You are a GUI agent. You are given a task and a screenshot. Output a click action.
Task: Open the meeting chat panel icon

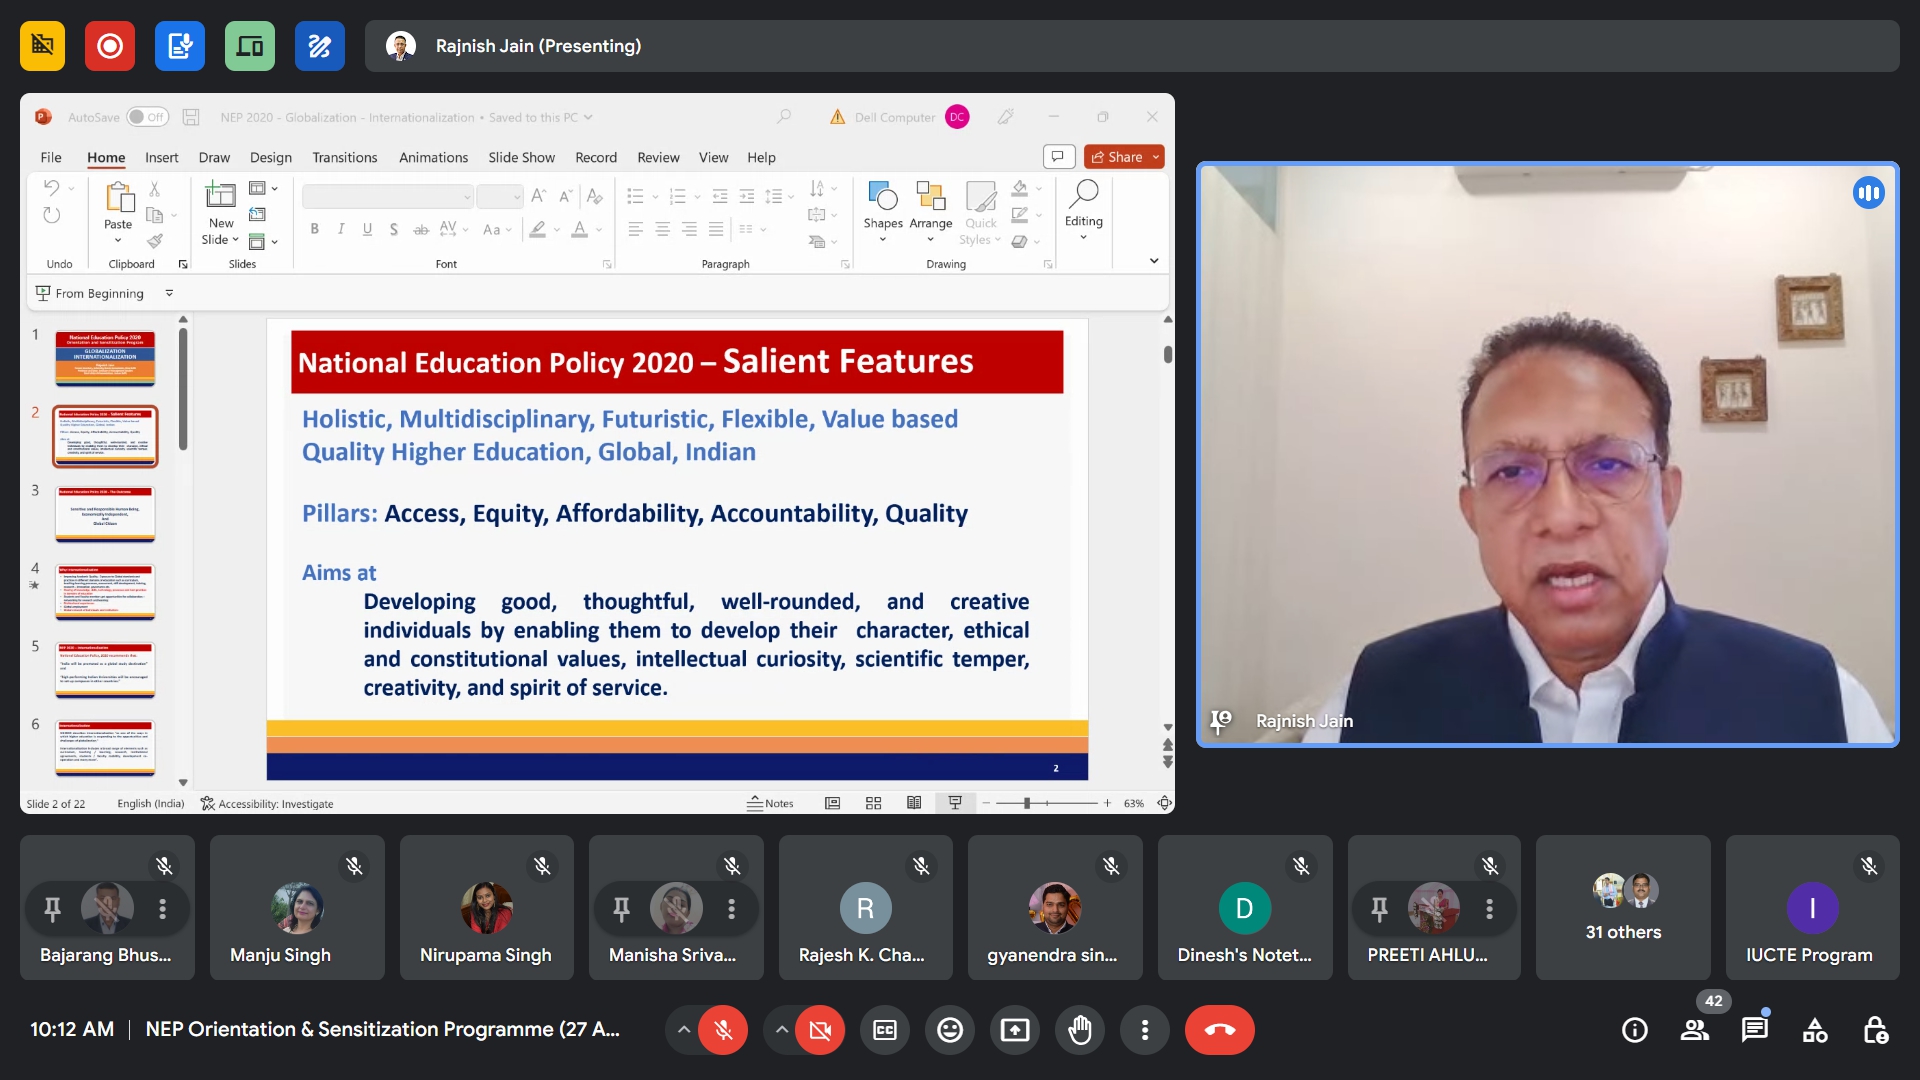1754,1030
